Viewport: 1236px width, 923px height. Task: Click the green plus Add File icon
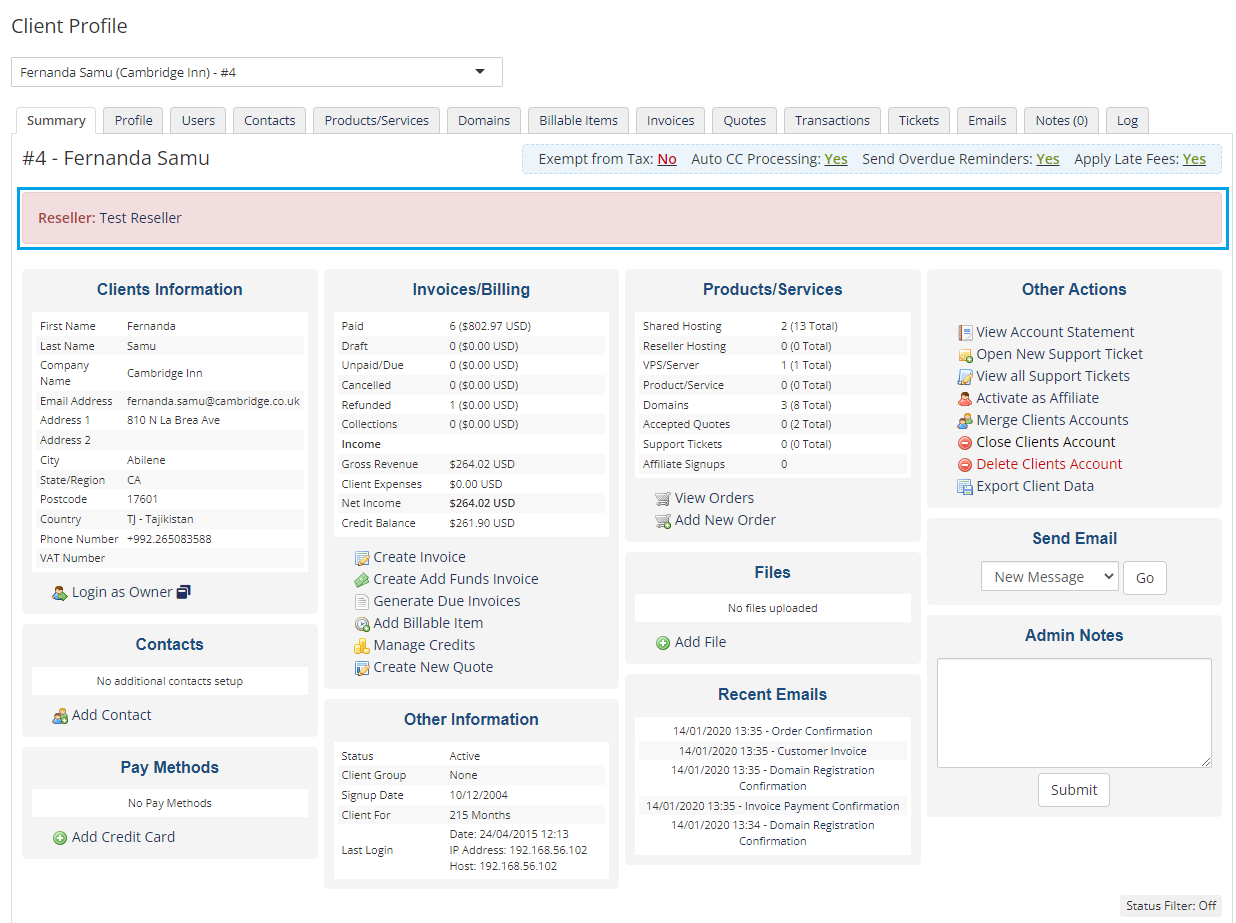(663, 643)
